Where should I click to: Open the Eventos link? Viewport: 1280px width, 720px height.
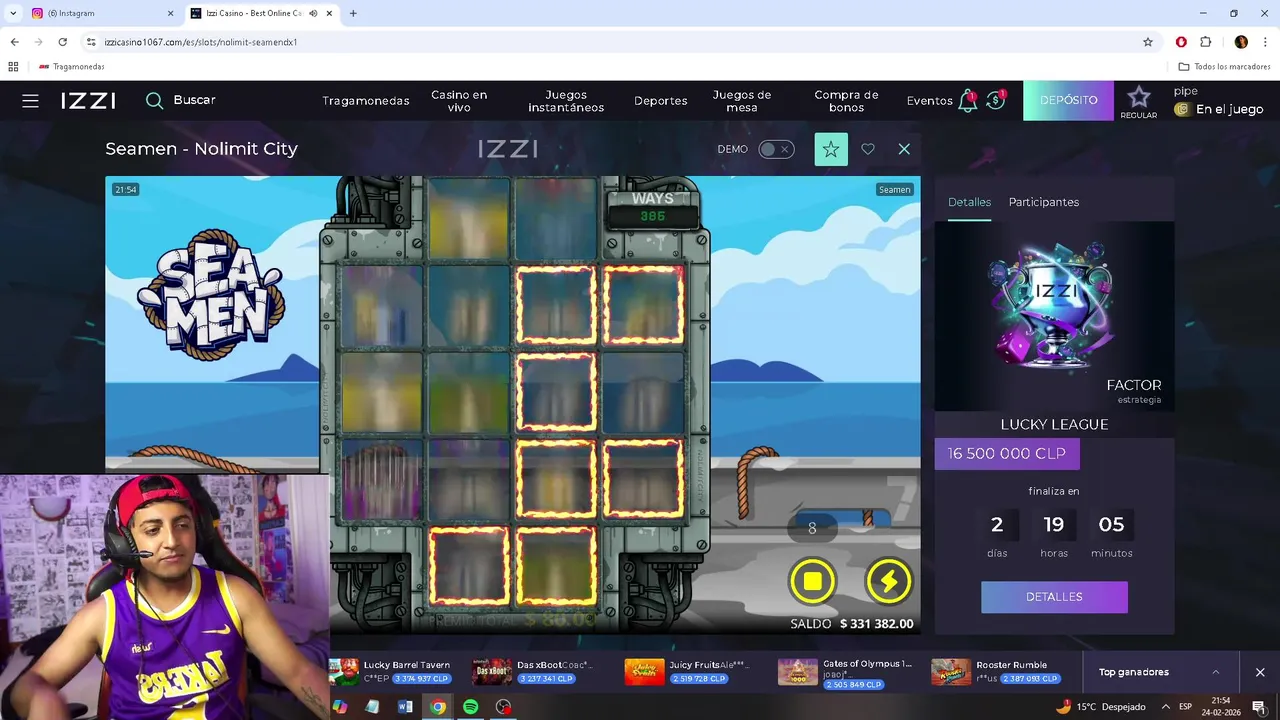(929, 101)
